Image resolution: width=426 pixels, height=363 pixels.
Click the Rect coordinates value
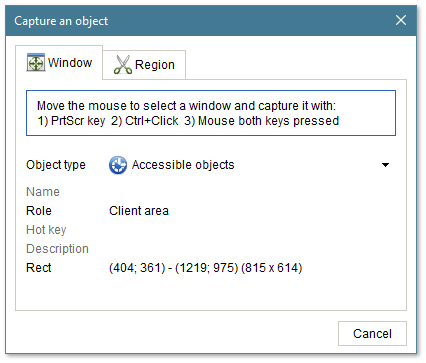click(x=206, y=268)
